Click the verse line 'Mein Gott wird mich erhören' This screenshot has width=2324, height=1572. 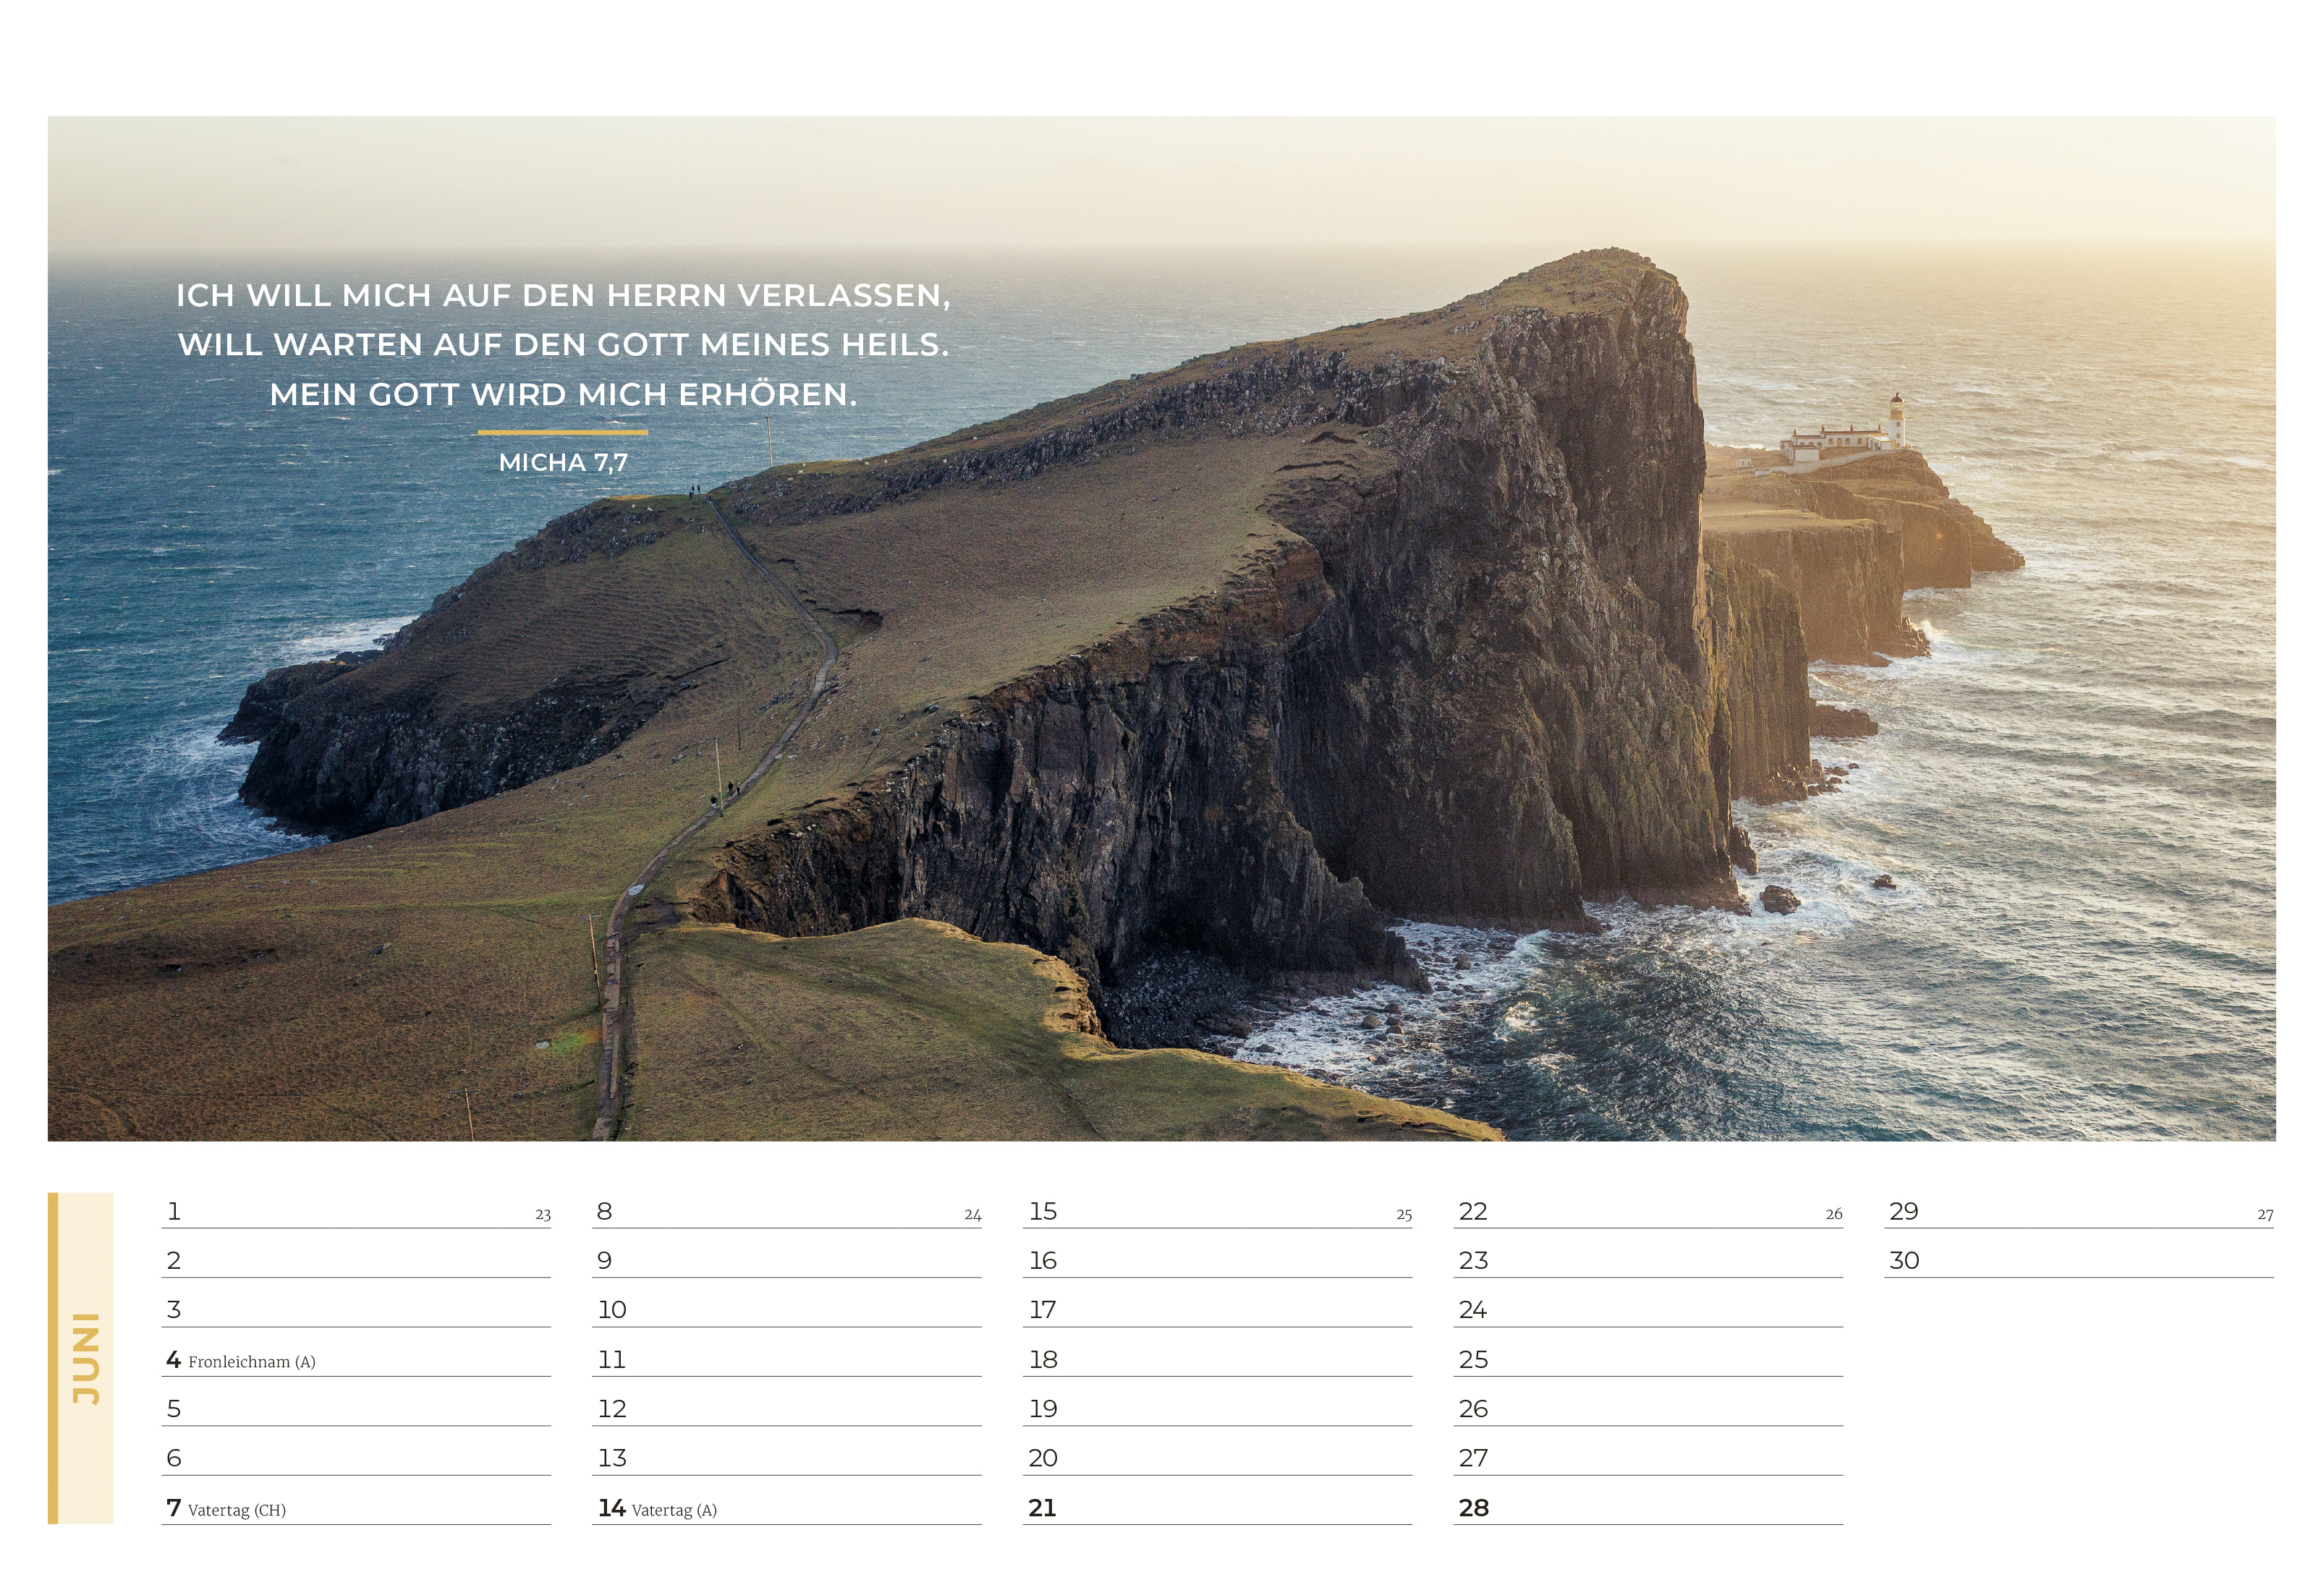[x=563, y=394]
